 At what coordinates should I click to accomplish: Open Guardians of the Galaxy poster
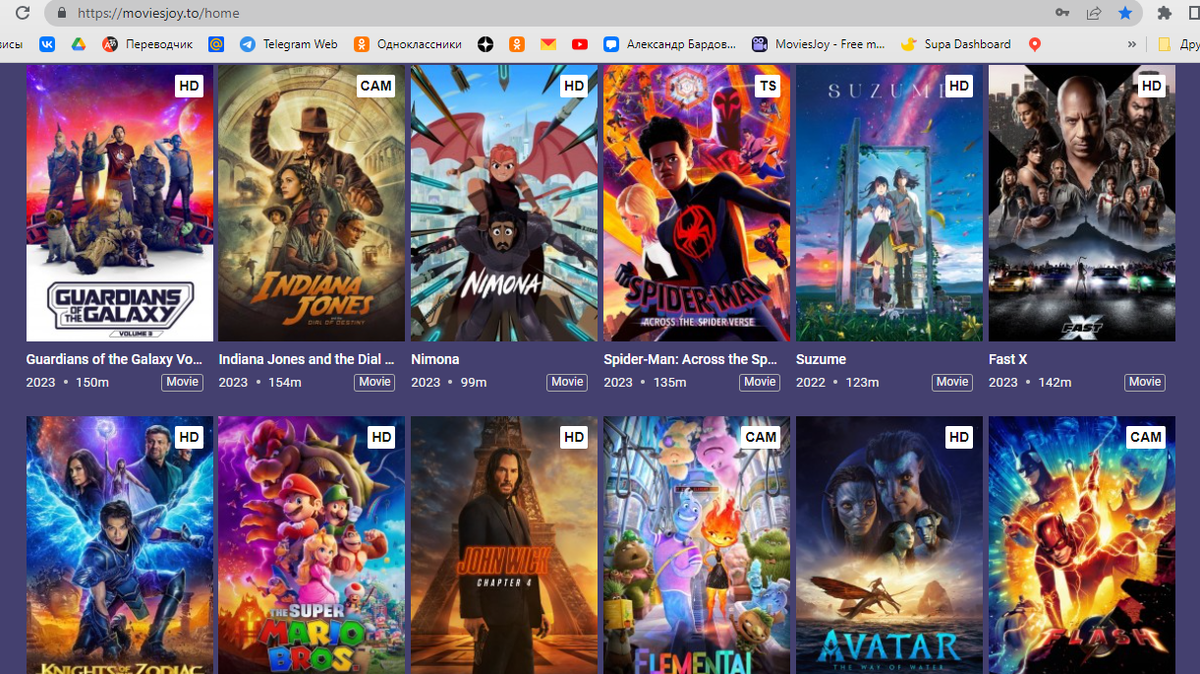pos(119,203)
